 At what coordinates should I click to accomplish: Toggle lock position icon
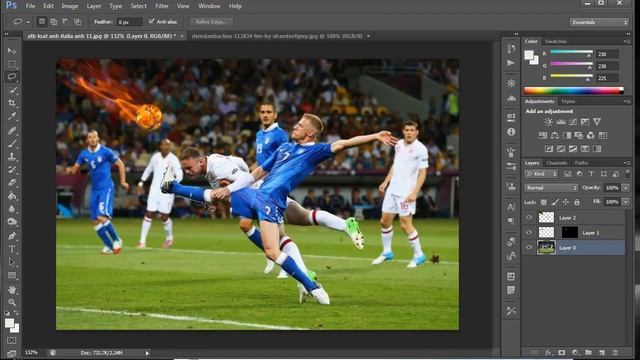566,202
